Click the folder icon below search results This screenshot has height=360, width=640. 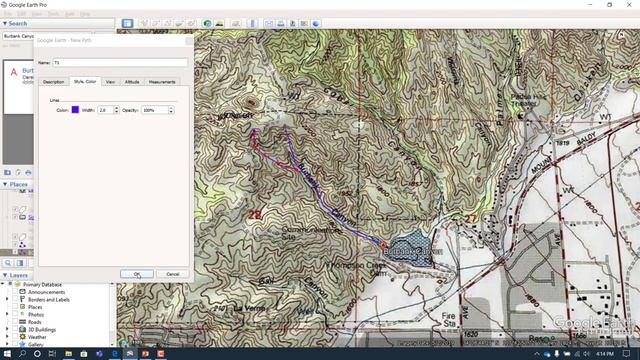coord(7,172)
